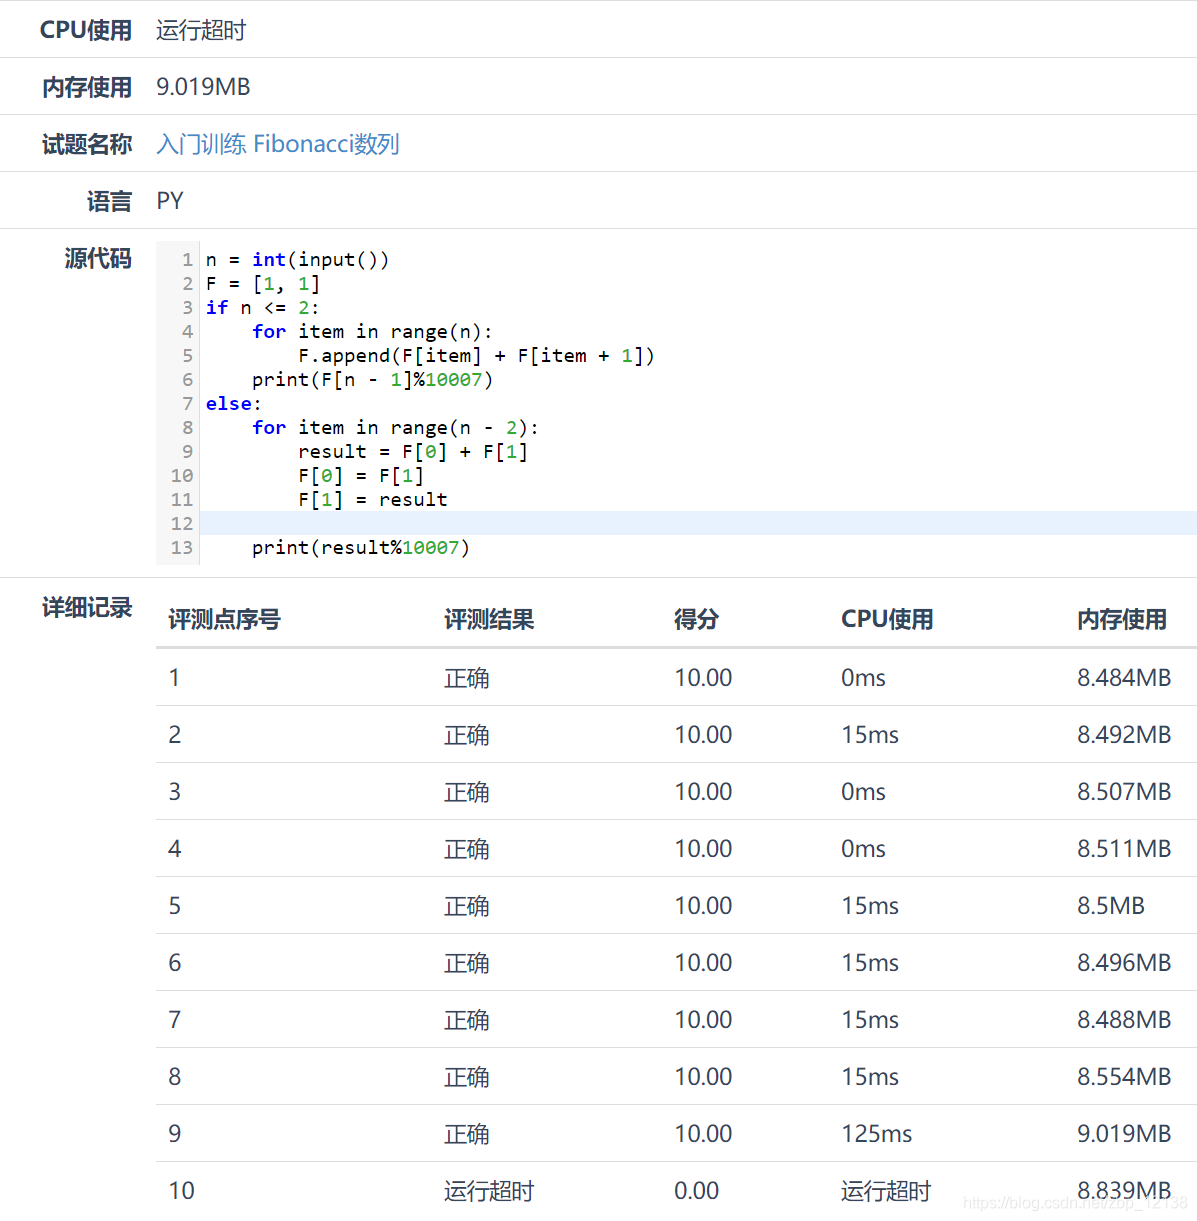Click the 8.5MB memory value in row 5

click(x=1111, y=906)
